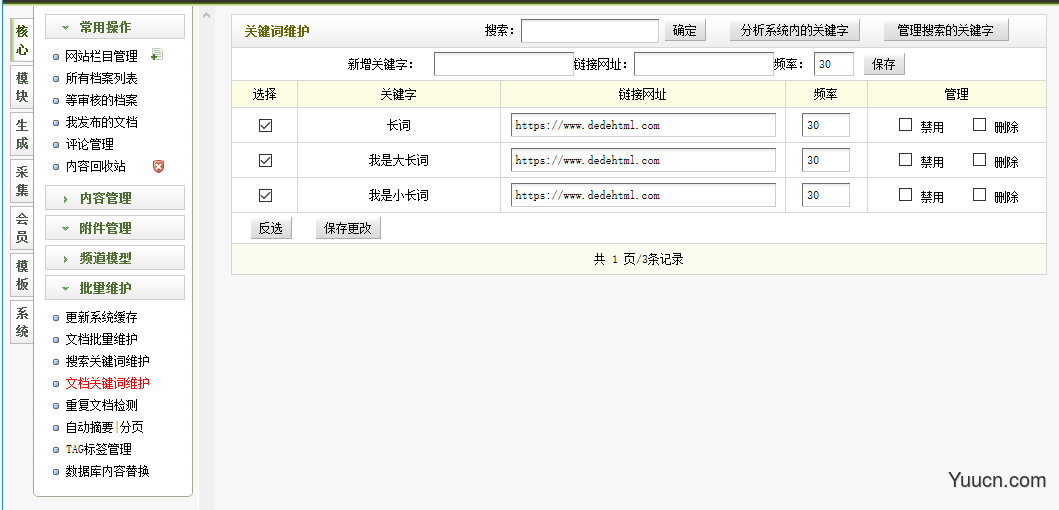1059x510 pixels.
Task: Click 管理搜索的关键字 button
Action: tap(945, 31)
